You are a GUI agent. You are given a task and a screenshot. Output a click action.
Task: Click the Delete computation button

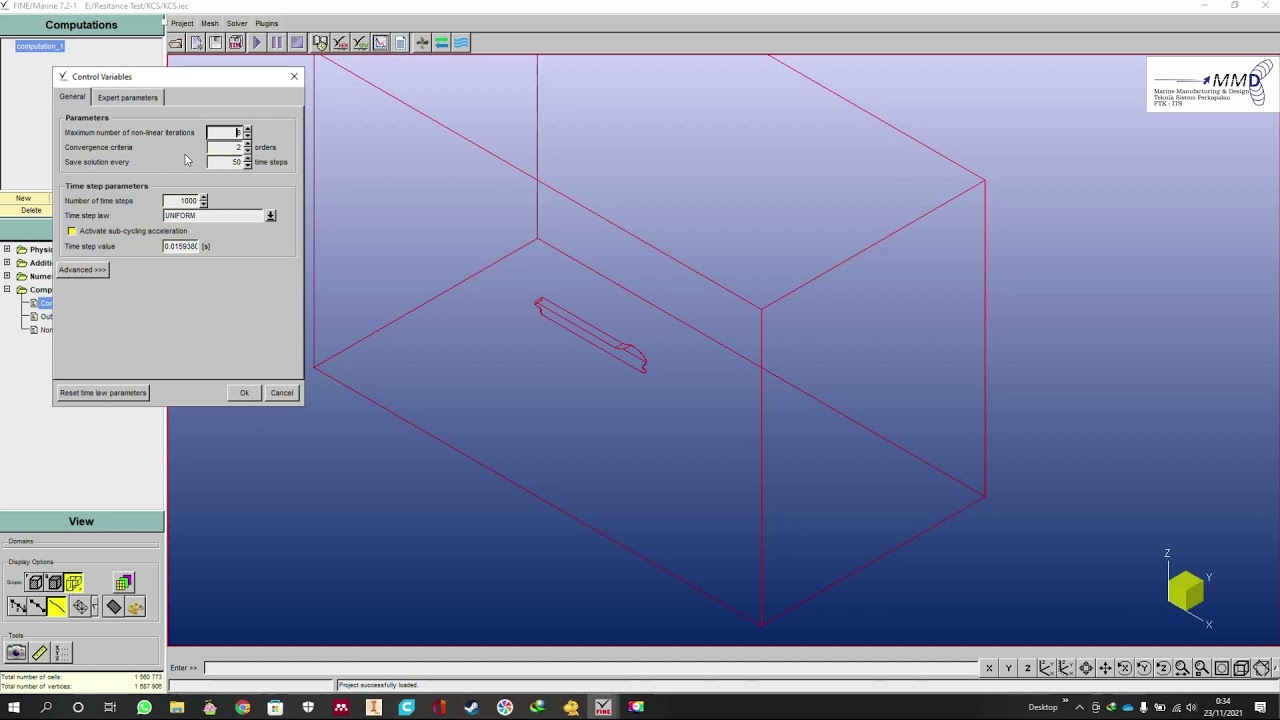(31, 210)
